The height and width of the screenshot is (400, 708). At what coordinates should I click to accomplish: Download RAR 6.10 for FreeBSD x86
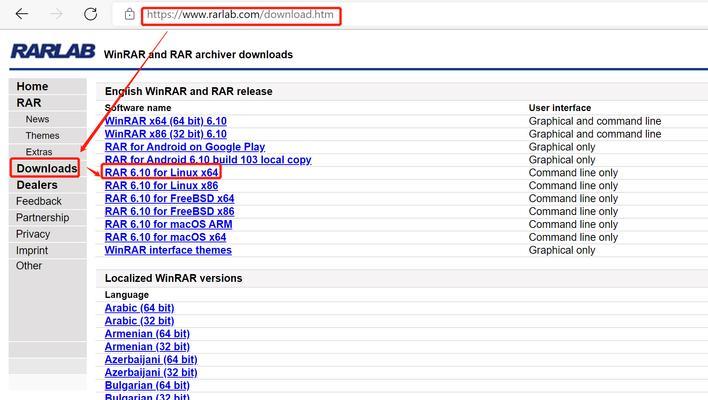169,211
